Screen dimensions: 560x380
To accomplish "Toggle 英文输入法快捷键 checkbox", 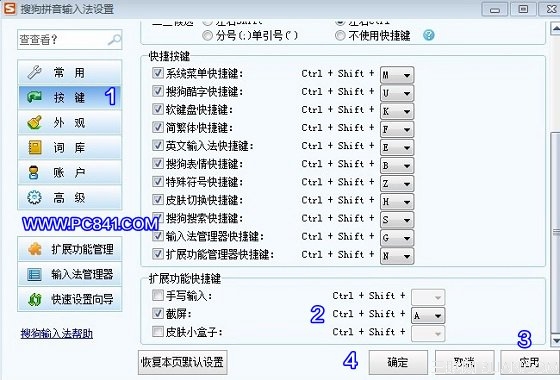I will pos(158,145).
